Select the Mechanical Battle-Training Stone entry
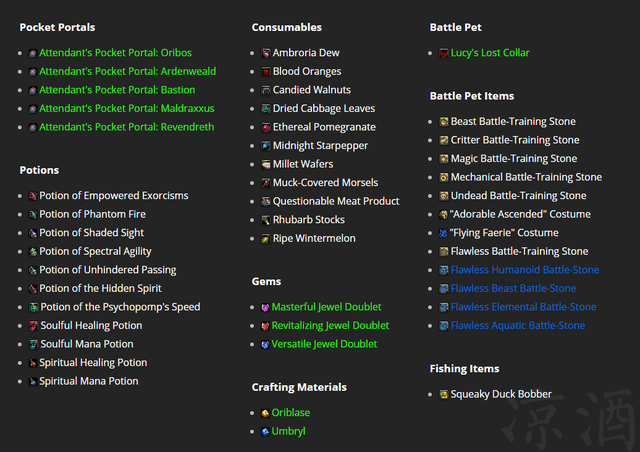The image size is (640, 452). pyautogui.click(x=526, y=178)
